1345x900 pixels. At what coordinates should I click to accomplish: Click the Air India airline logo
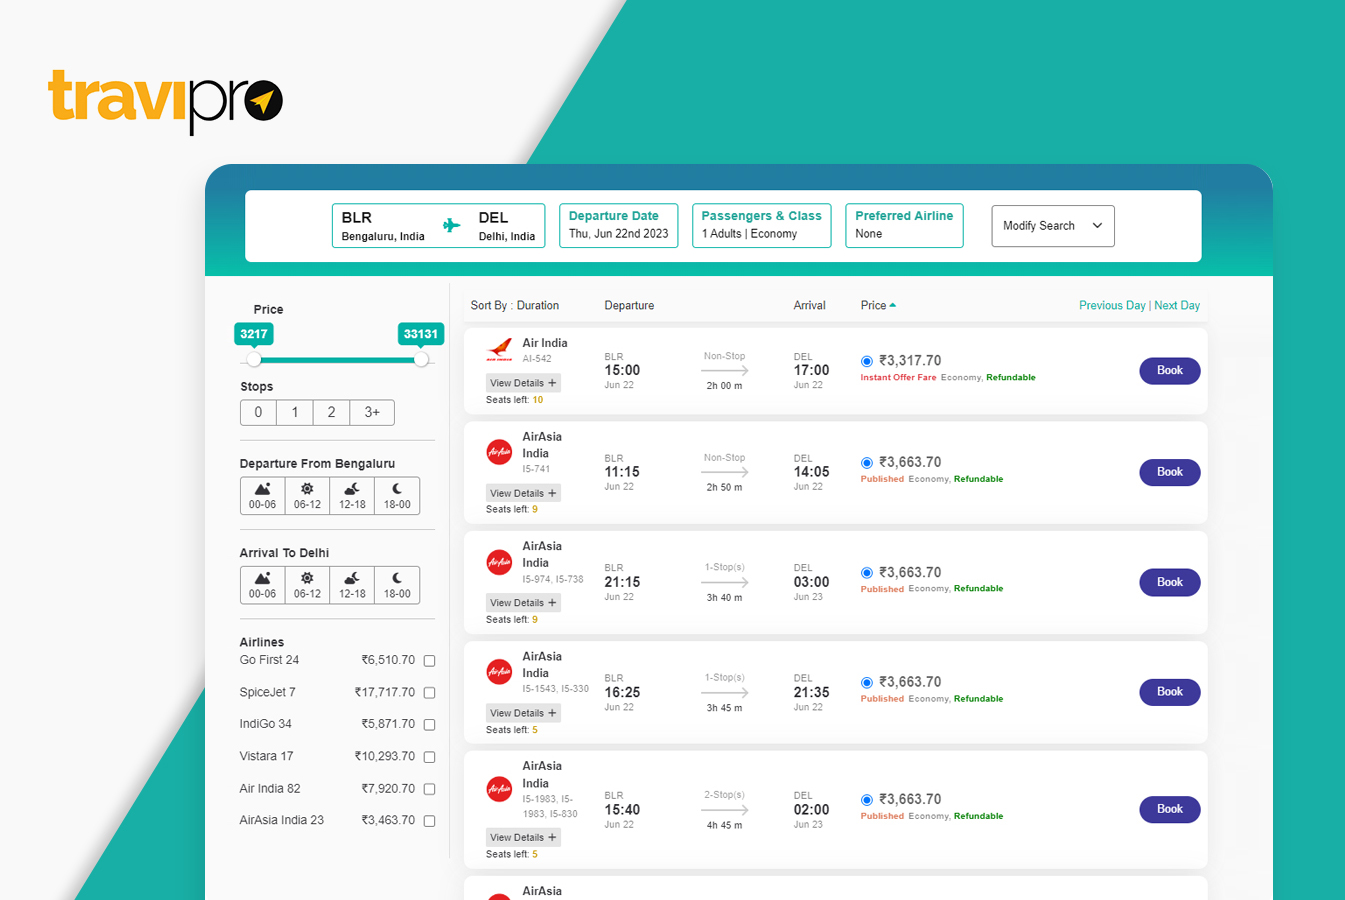(x=499, y=350)
